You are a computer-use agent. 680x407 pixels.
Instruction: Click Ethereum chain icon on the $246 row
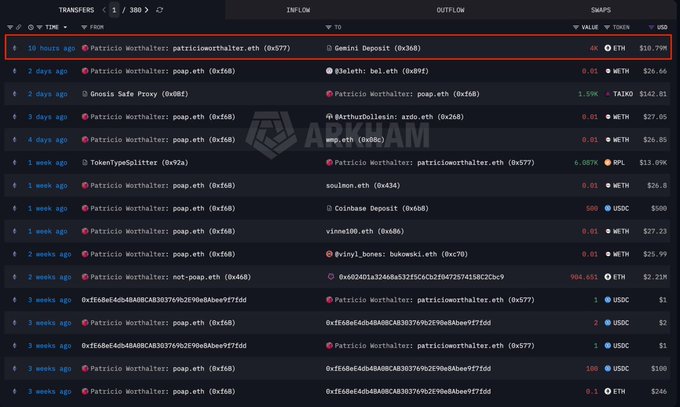[x=14, y=391]
